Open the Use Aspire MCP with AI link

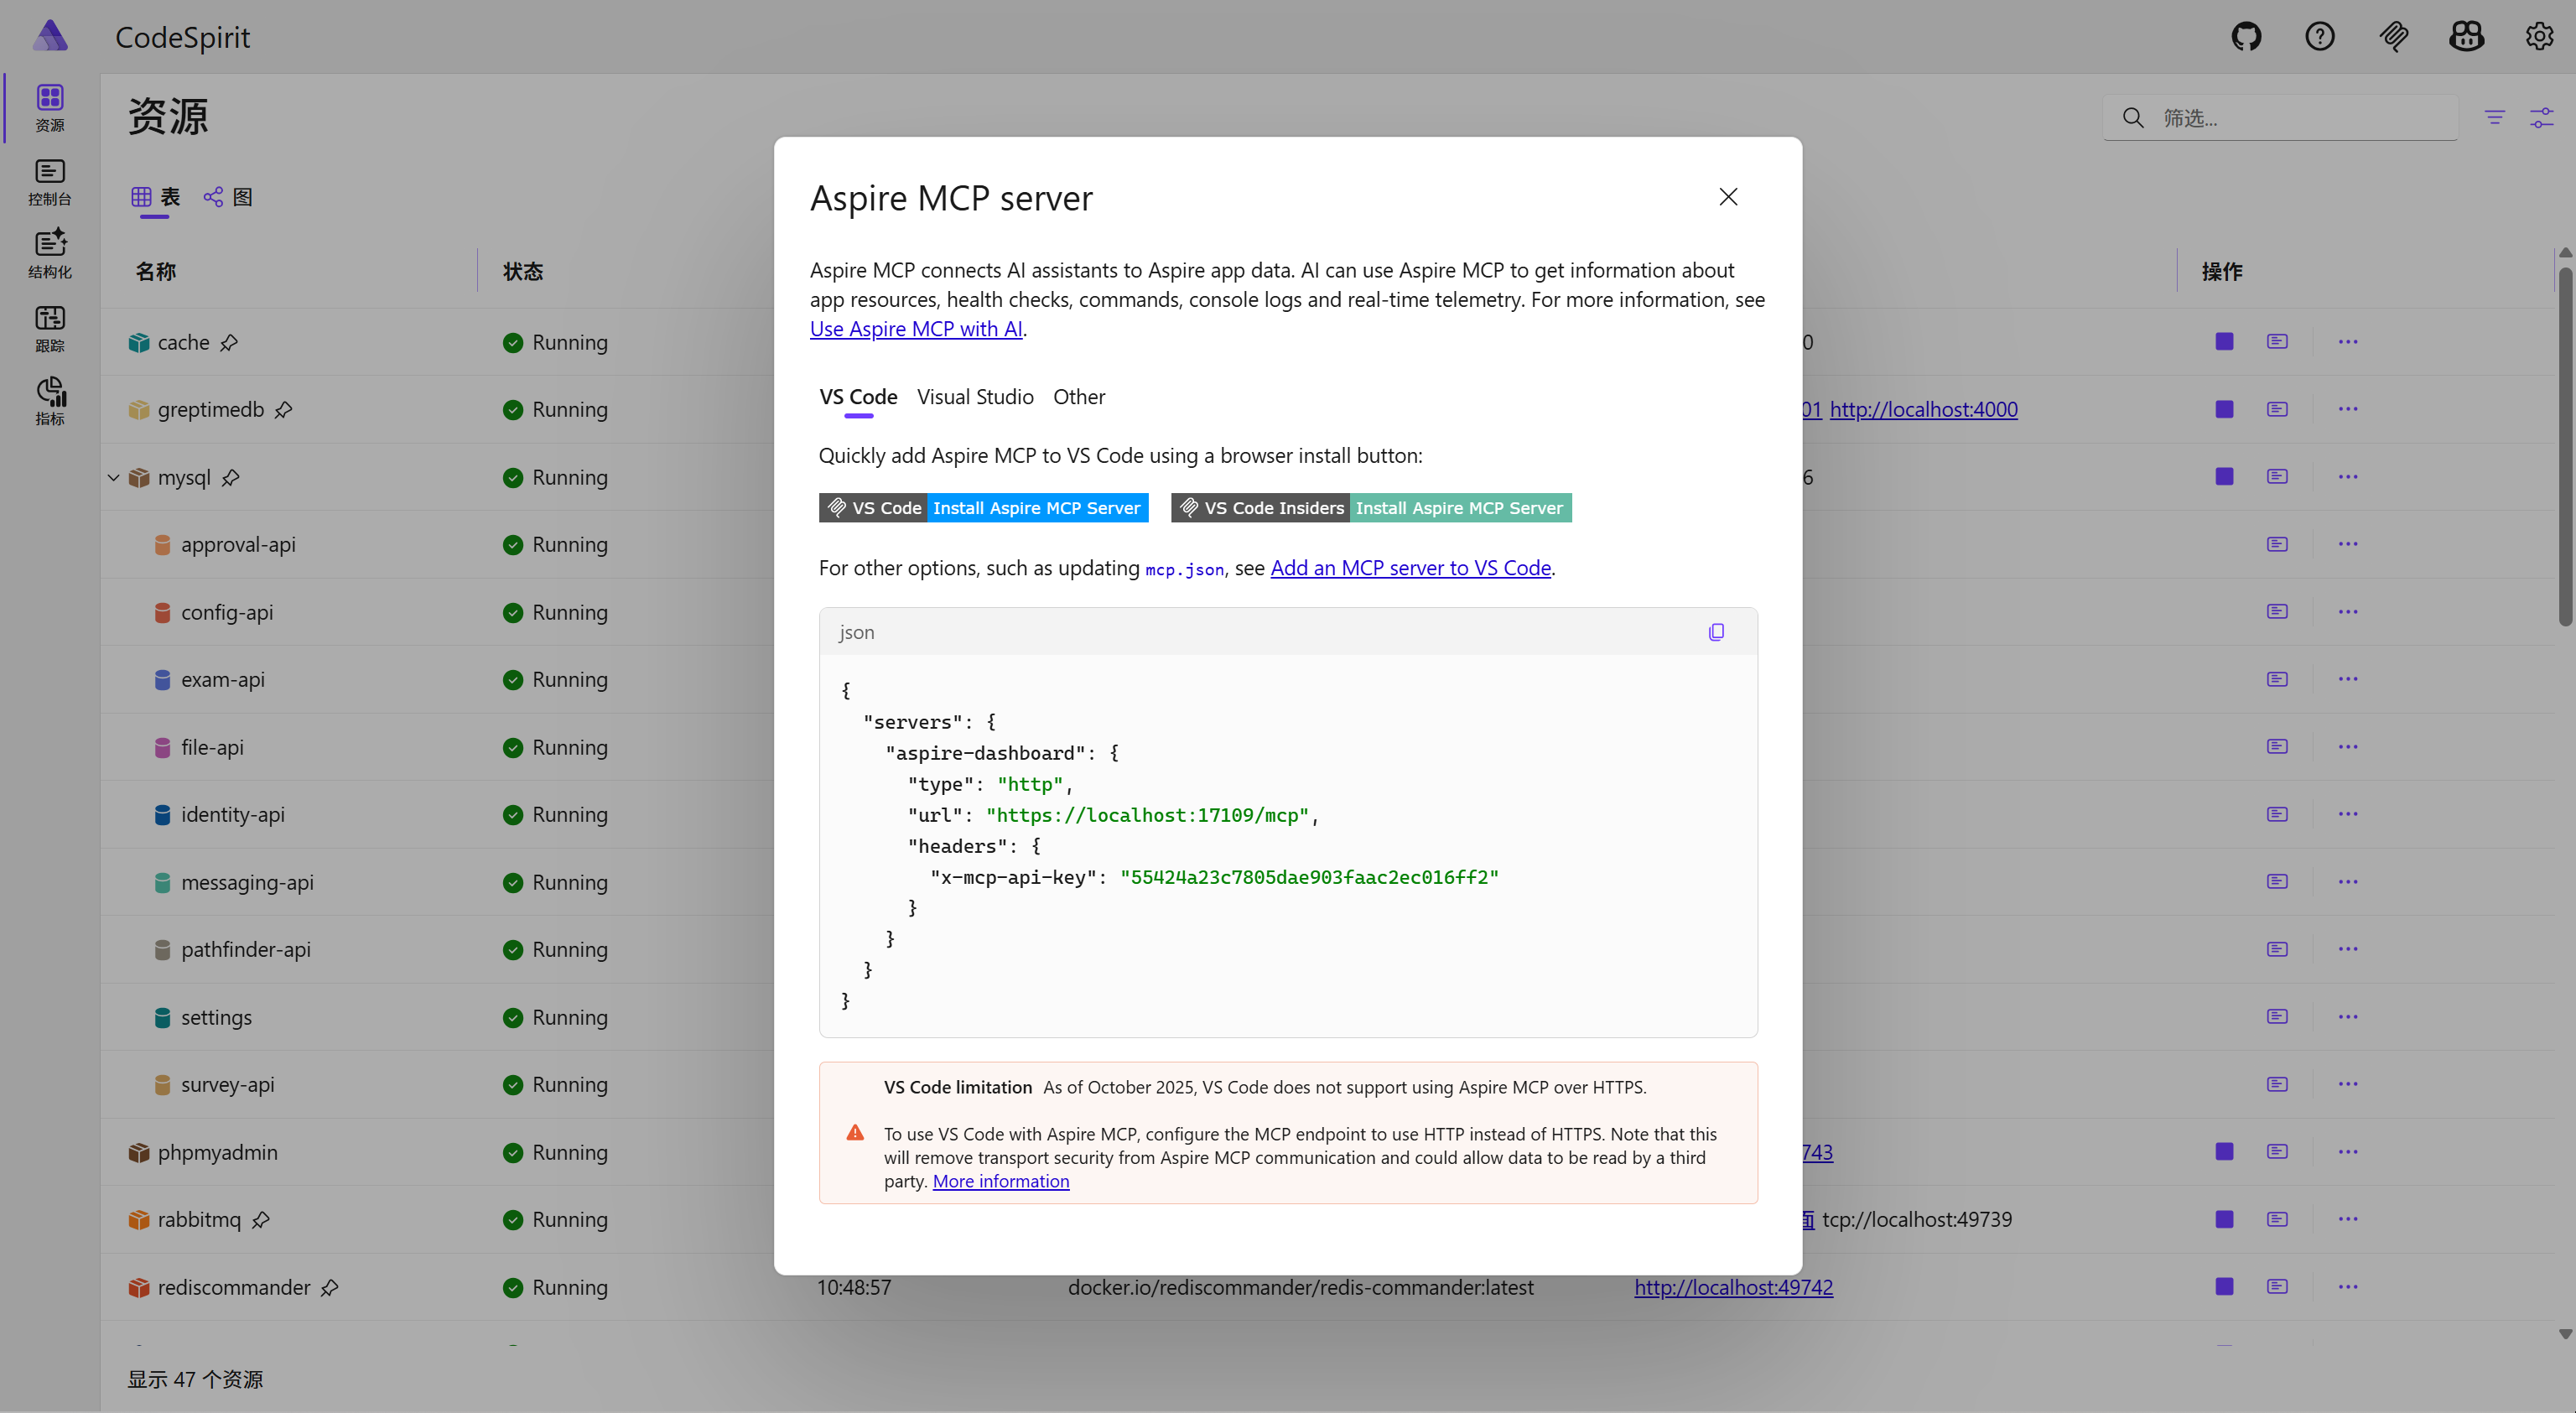915,329
